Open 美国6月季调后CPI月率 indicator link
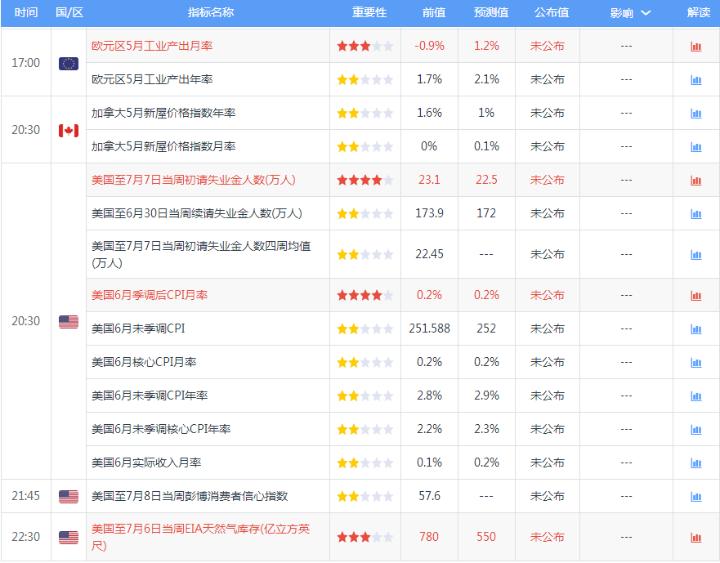720x563 pixels. click(149, 295)
